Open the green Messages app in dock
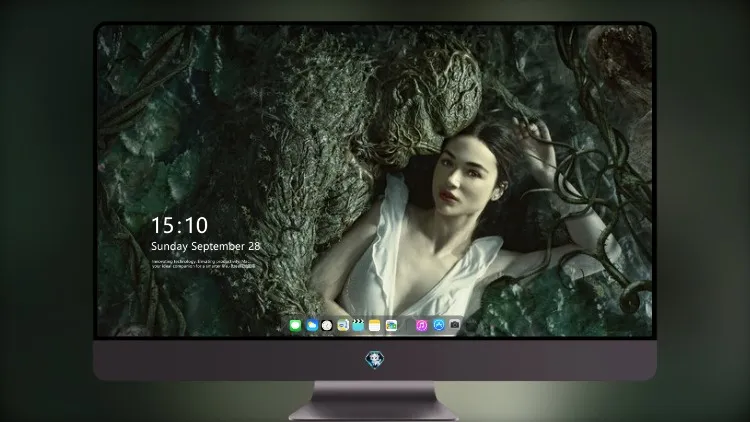This screenshot has width=750, height=422. [x=295, y=325]
